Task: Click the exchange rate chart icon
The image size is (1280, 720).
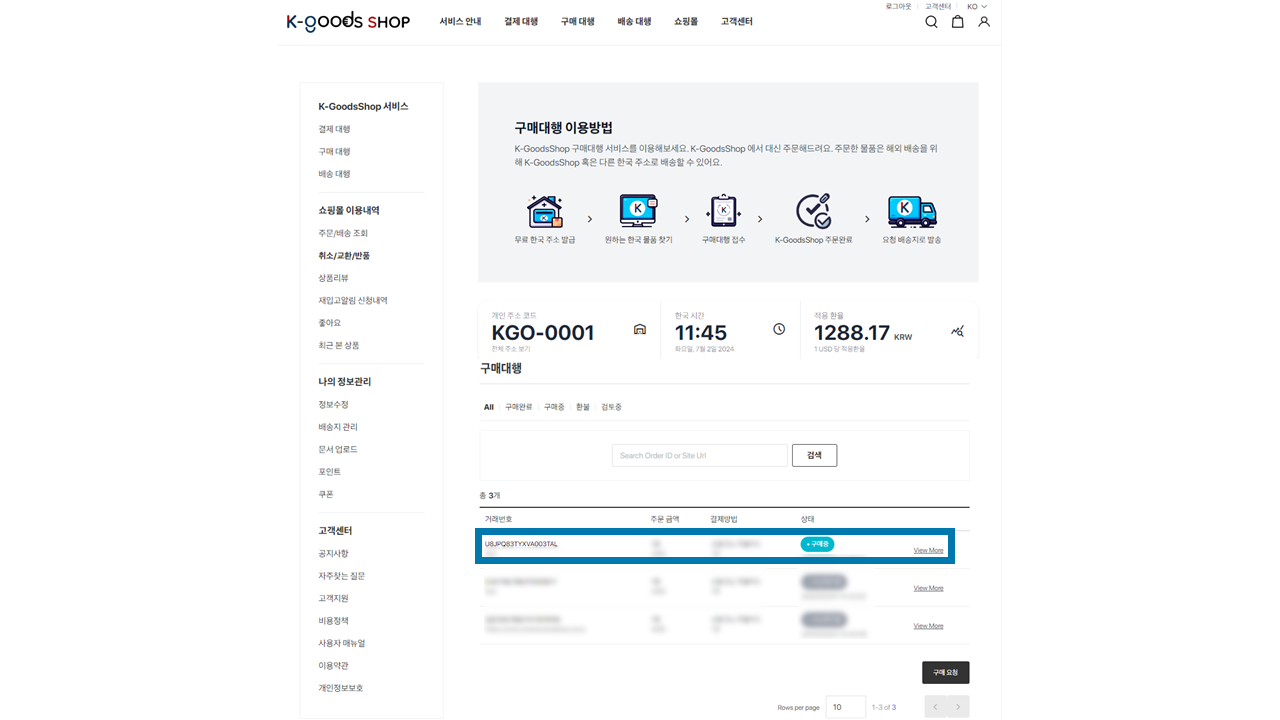Action: (957, 331)
